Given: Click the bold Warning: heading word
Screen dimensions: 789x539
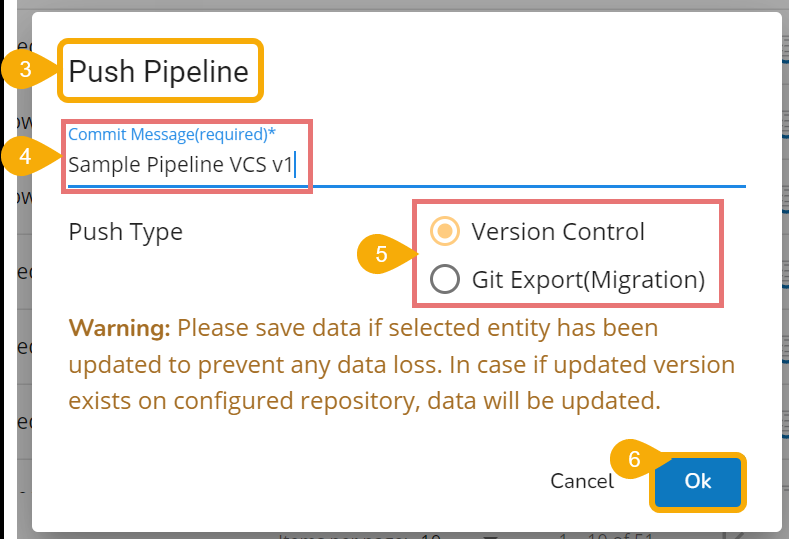Looking at the screenshot, I should tap(119, 328).
